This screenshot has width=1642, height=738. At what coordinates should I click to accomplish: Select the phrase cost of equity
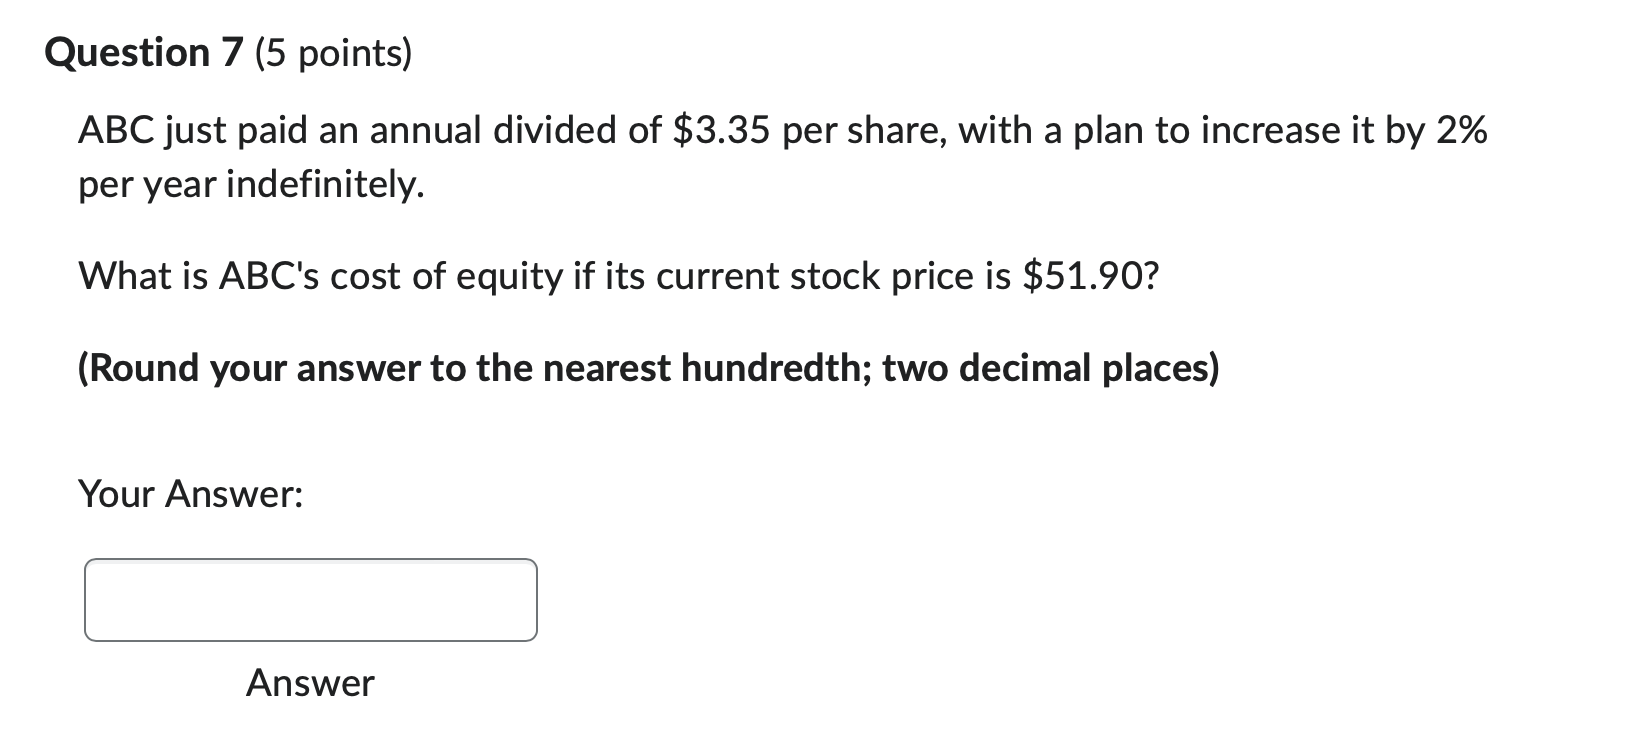[x=450, y=276]
